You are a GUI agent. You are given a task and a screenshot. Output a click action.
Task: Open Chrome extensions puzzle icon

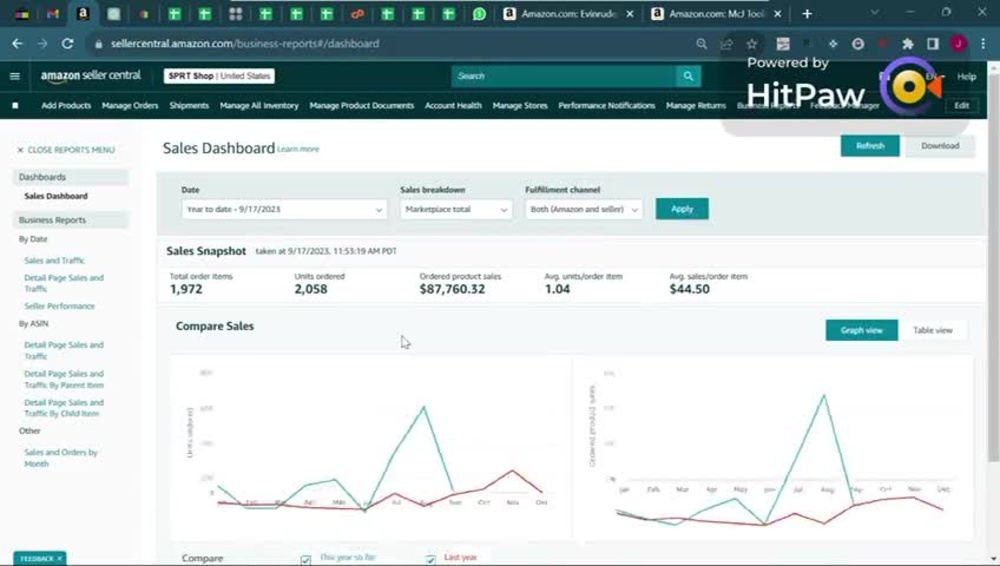(x=908, y=44)
